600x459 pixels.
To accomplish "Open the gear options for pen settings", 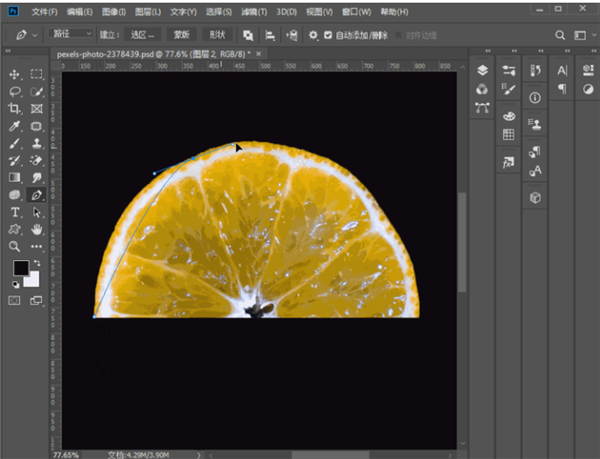I will coord(312,34).
